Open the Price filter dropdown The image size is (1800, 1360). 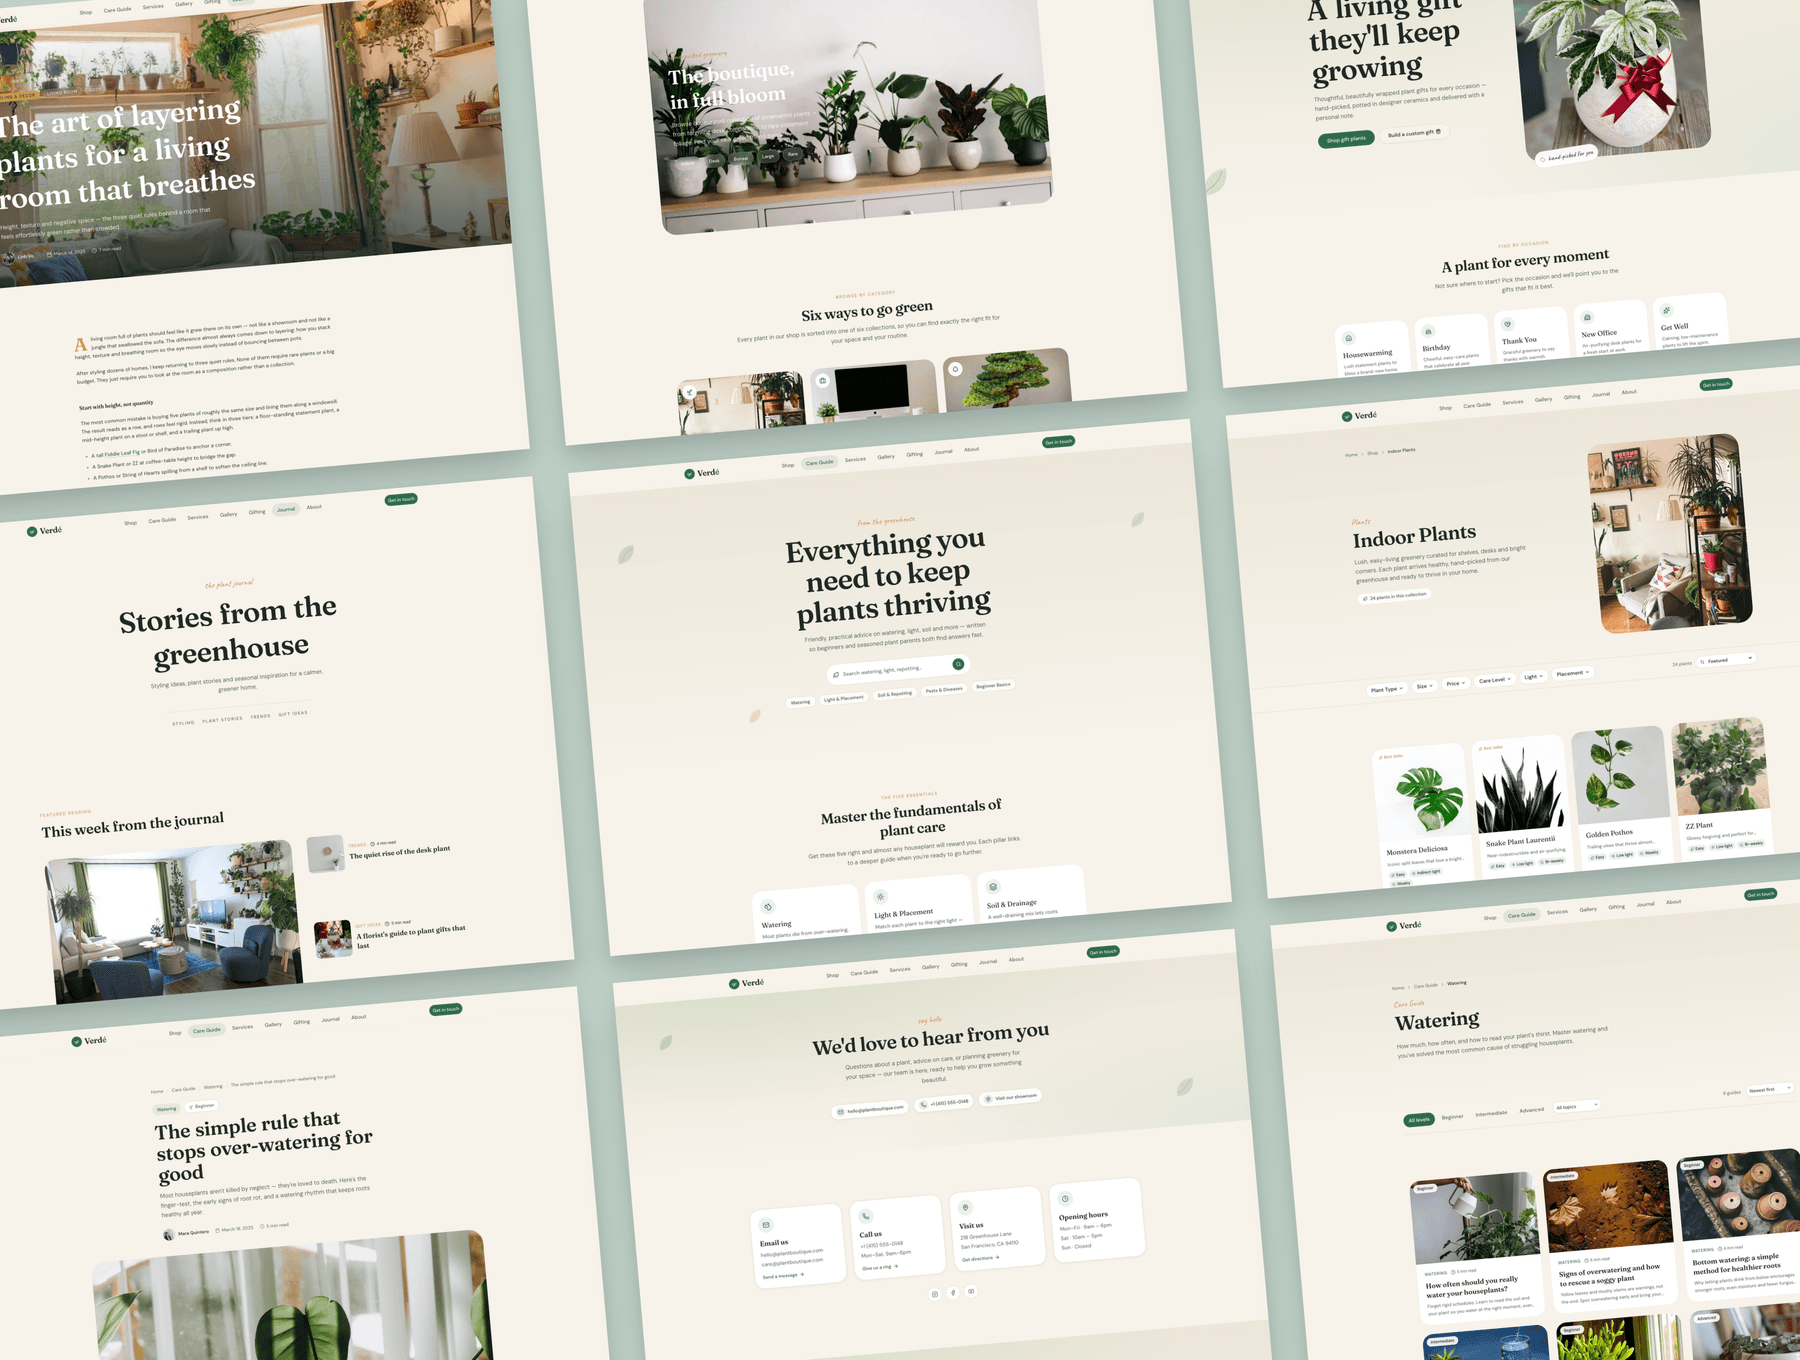tap(1455, 683)
